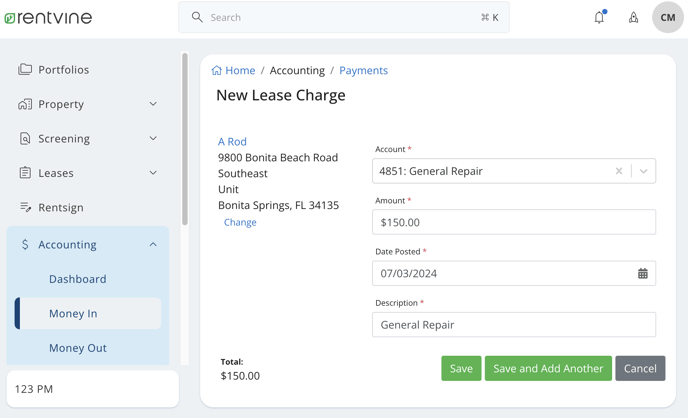Viewport: 688px width, 418px height.
Task: Click the rocket icon in header
Action: [x=633, y=18]
